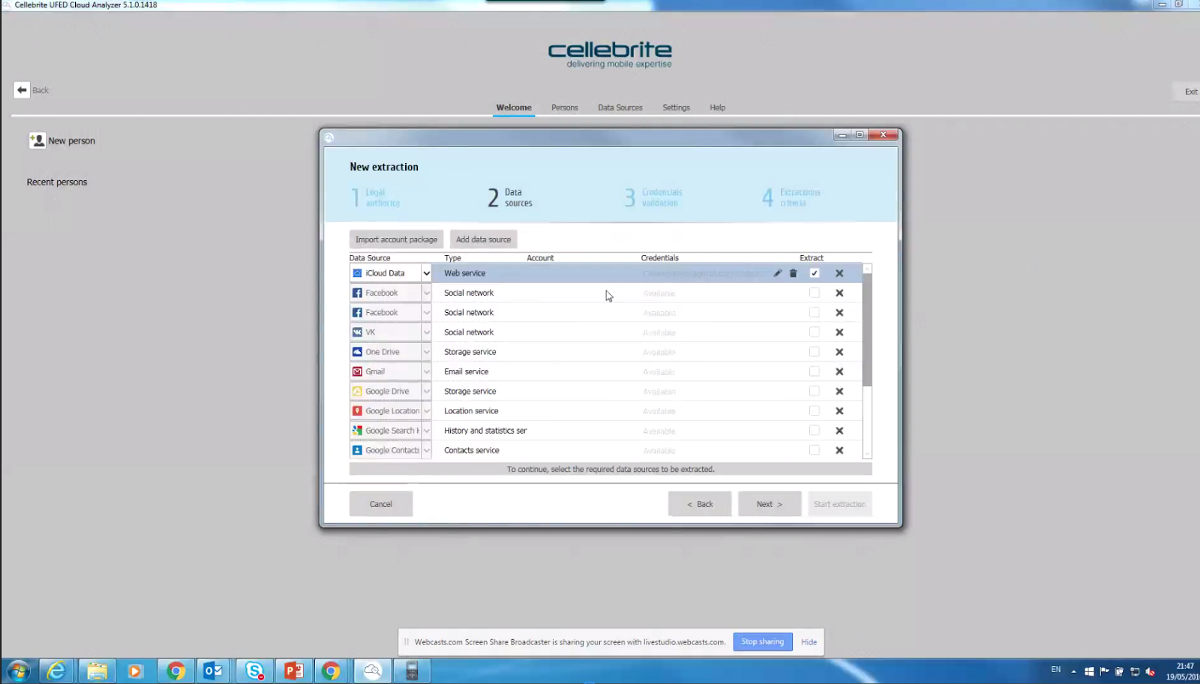The width and height of the screenshot is (1200, 684).
Task: Click the data source list scrollbar
Action: pos(867,330)
